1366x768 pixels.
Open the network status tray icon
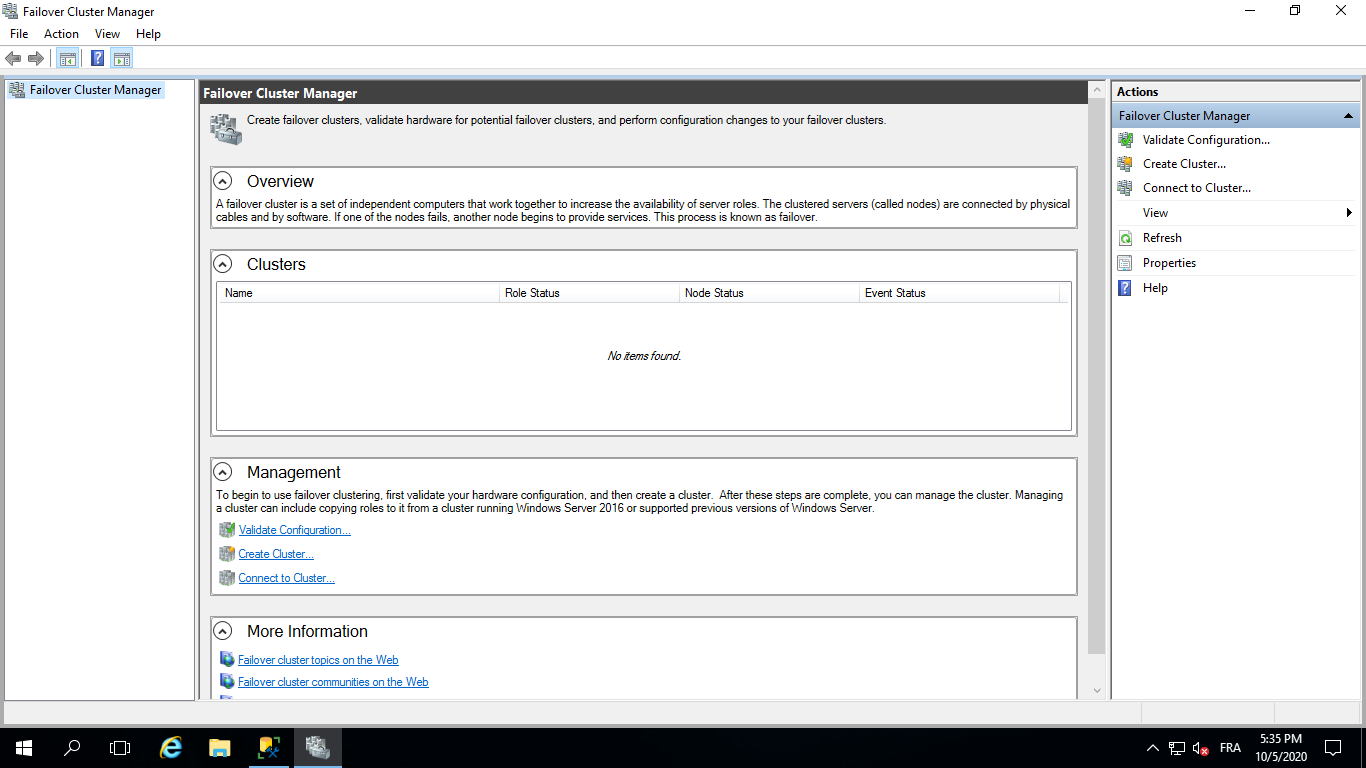pyautogui.click(x=1177, y=748)
